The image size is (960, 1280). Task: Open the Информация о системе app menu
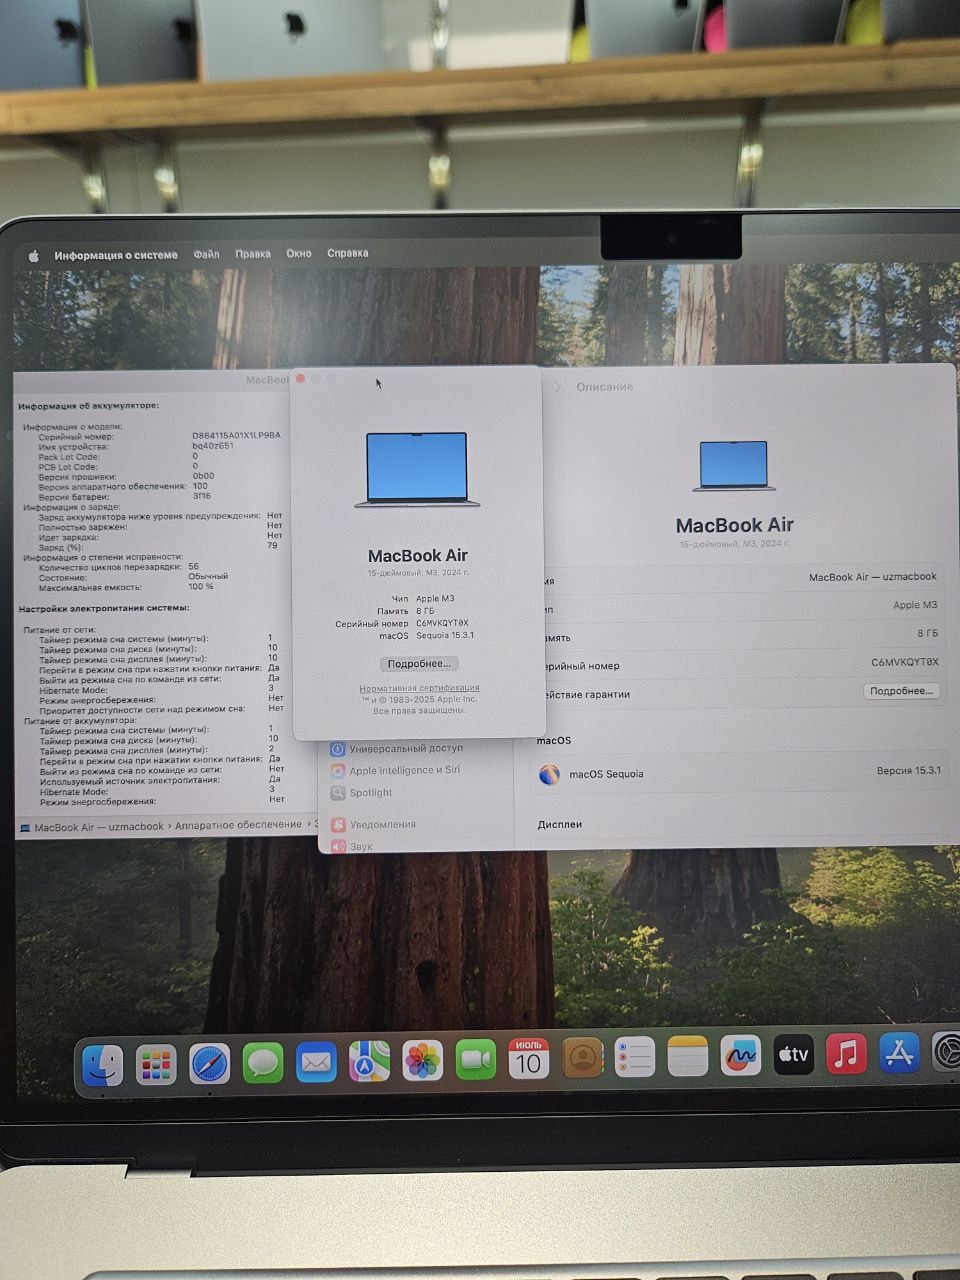116,255
